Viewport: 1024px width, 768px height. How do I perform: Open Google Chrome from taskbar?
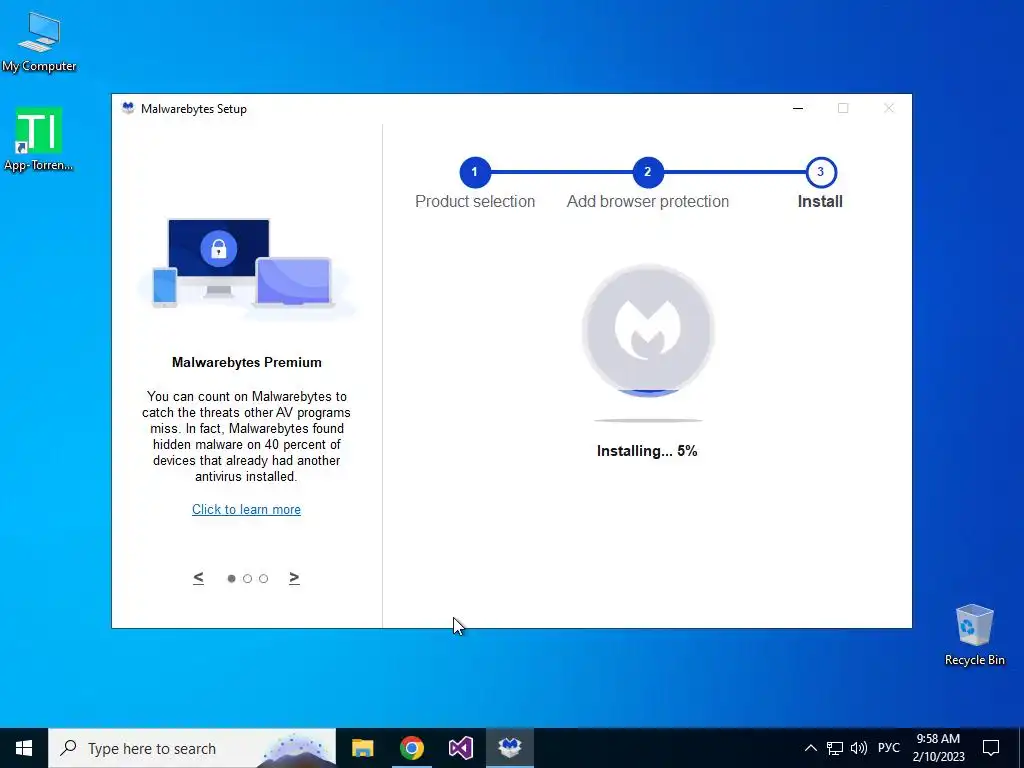[x=411, y=748]
